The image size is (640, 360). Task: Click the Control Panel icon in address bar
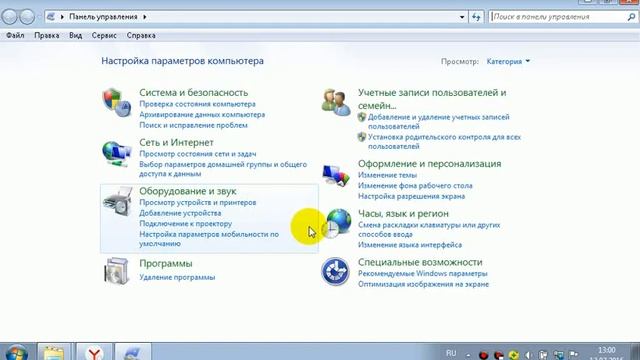51,17
